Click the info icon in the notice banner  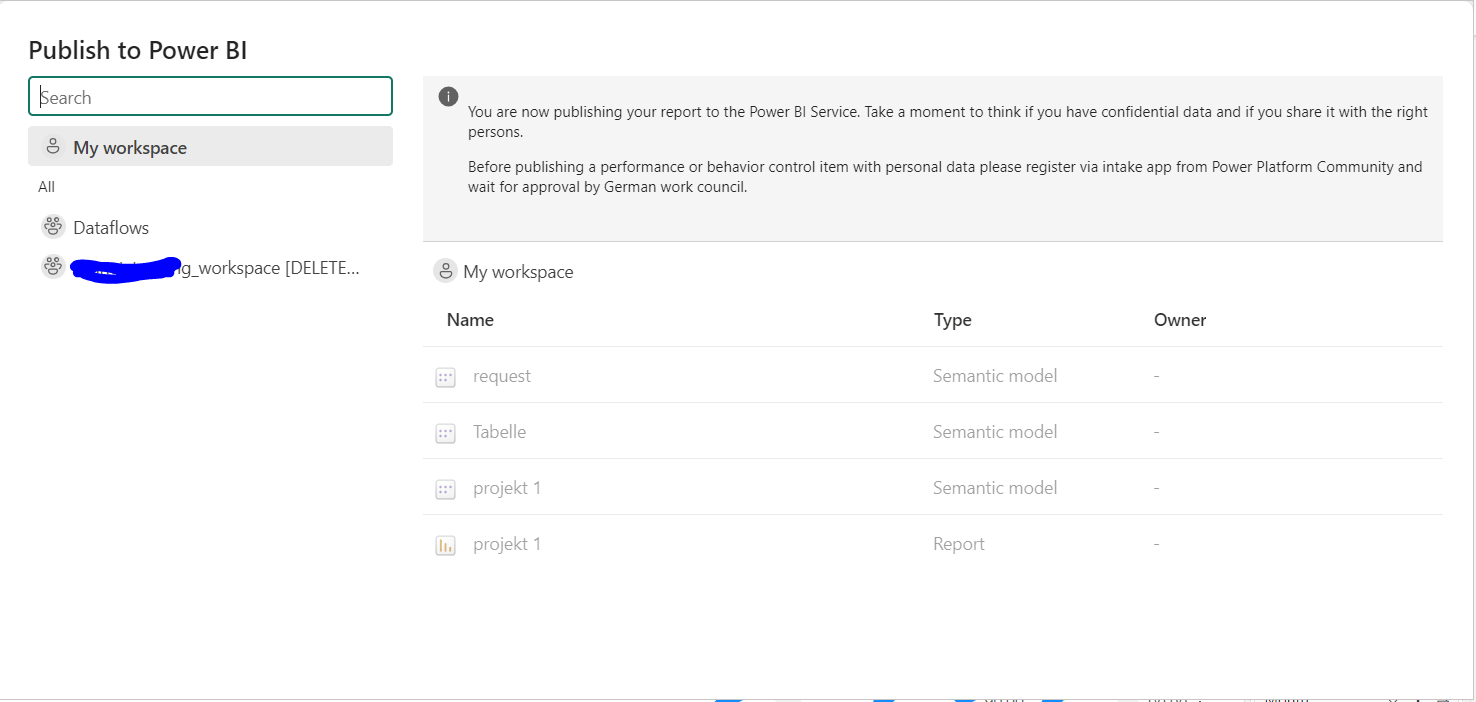coord(448,97)
